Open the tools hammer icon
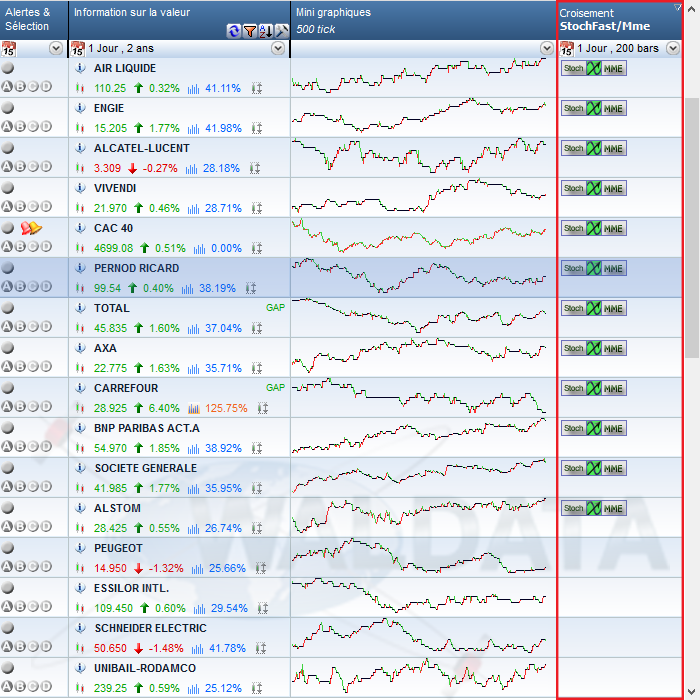Image resolution: width=700 pixels, height=700 pixels. point(282,31)
